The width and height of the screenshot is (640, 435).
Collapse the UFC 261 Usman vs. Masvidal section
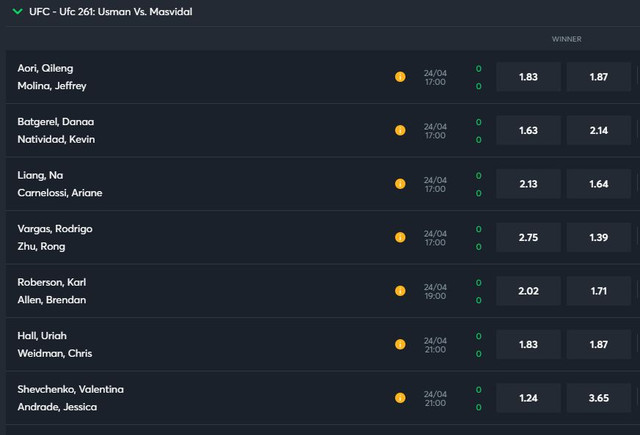18,11
